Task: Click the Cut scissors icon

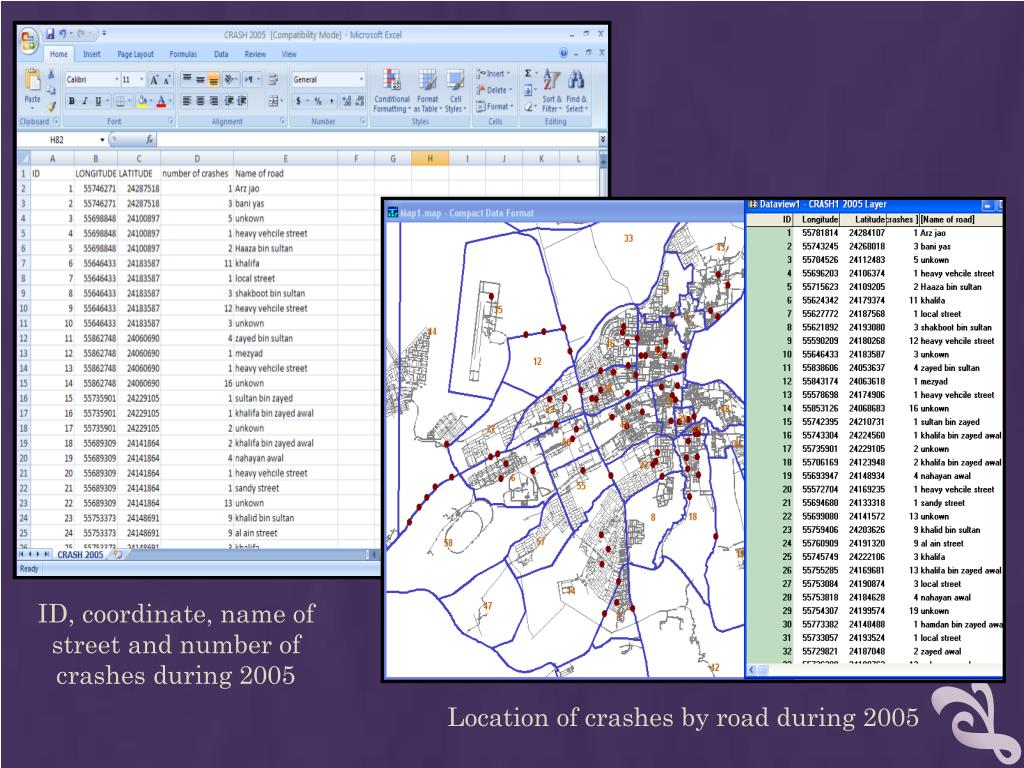Action: click(51, 74)
